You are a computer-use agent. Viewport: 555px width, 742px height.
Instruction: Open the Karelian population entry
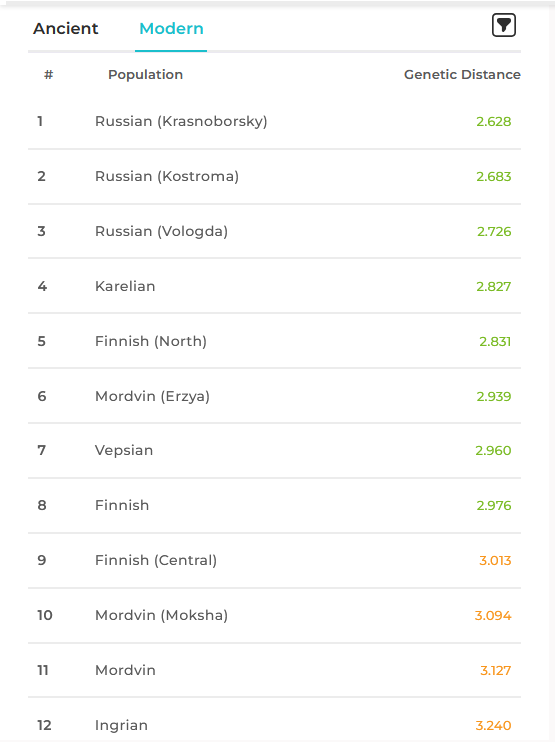274,286
